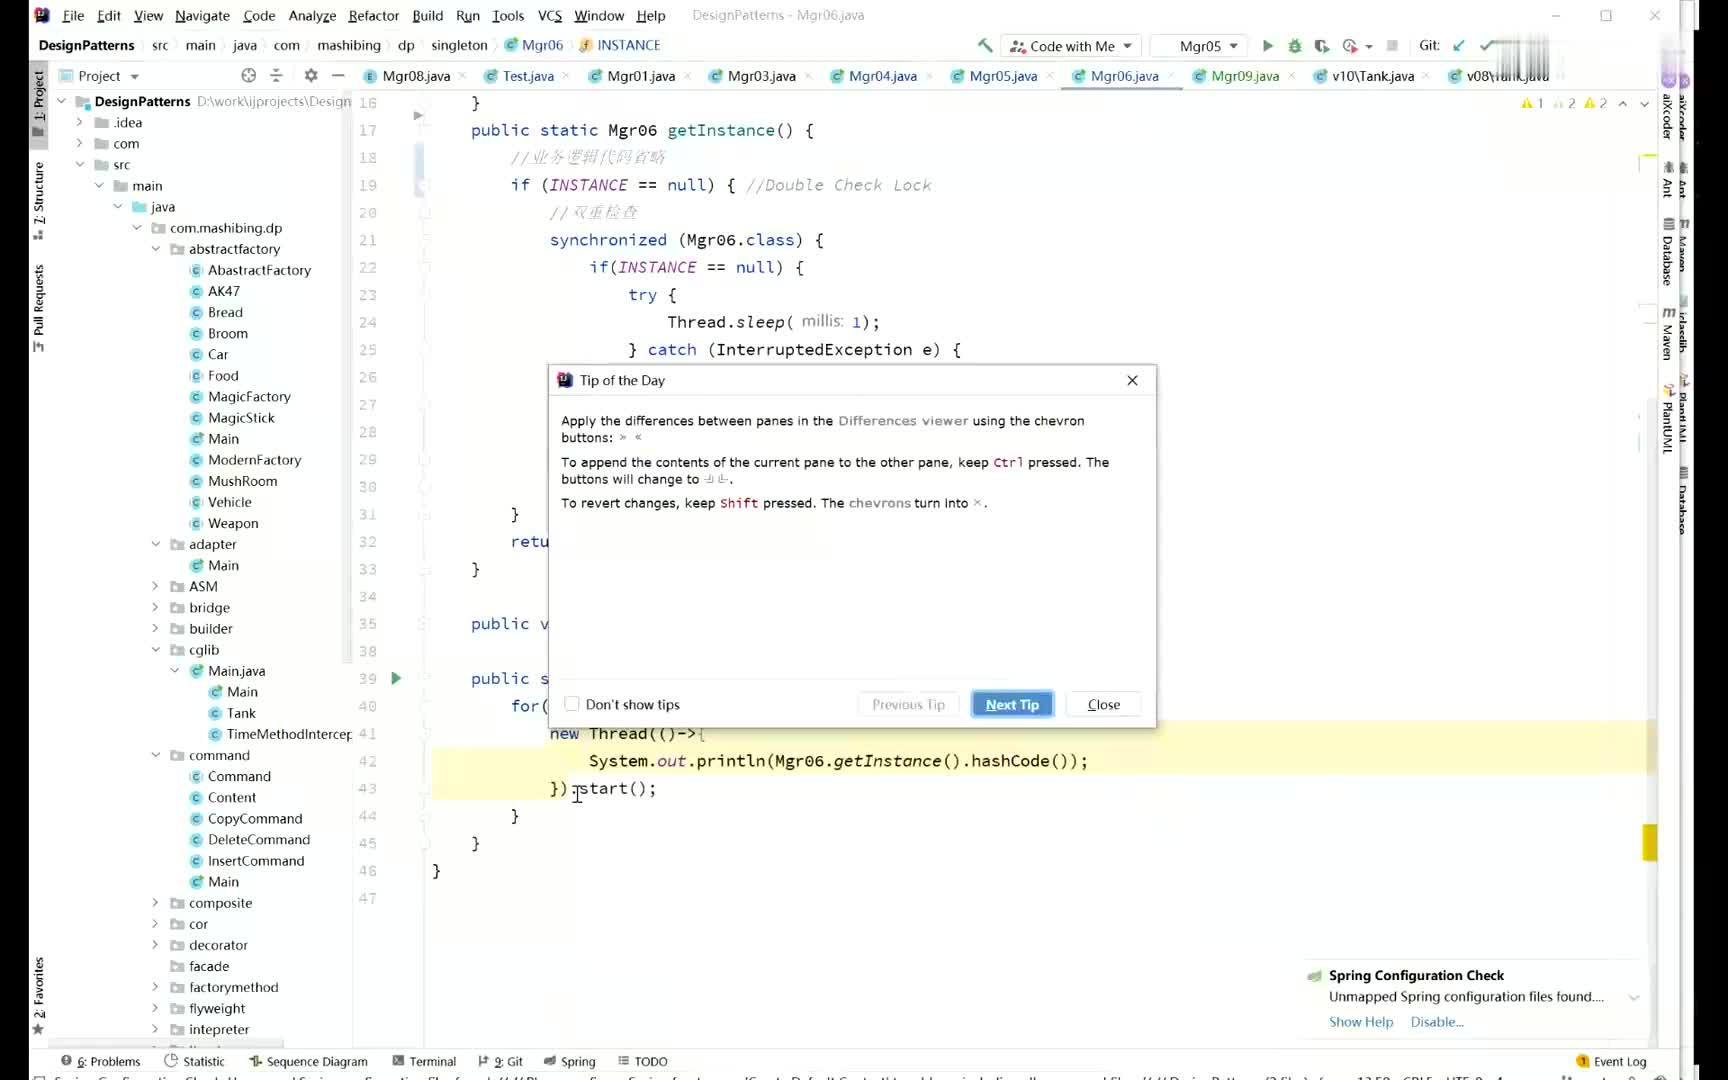Open the Event Log
The height and width of the screenshot is (1080, 1728).
point(1611,1062)
